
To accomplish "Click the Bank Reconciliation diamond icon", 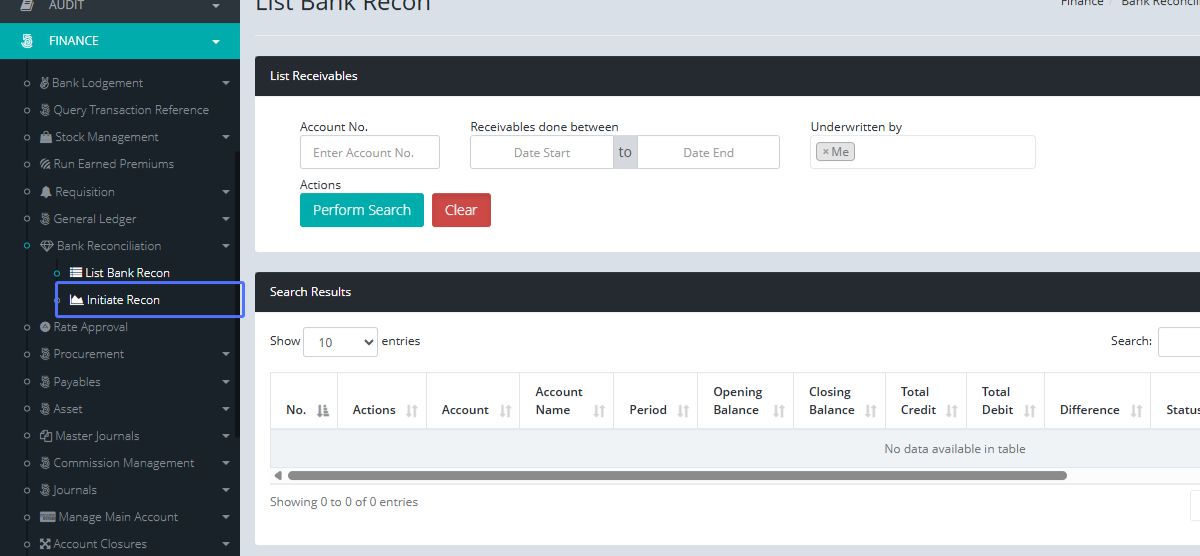I will pyautogui.click(x=46, y=246).
